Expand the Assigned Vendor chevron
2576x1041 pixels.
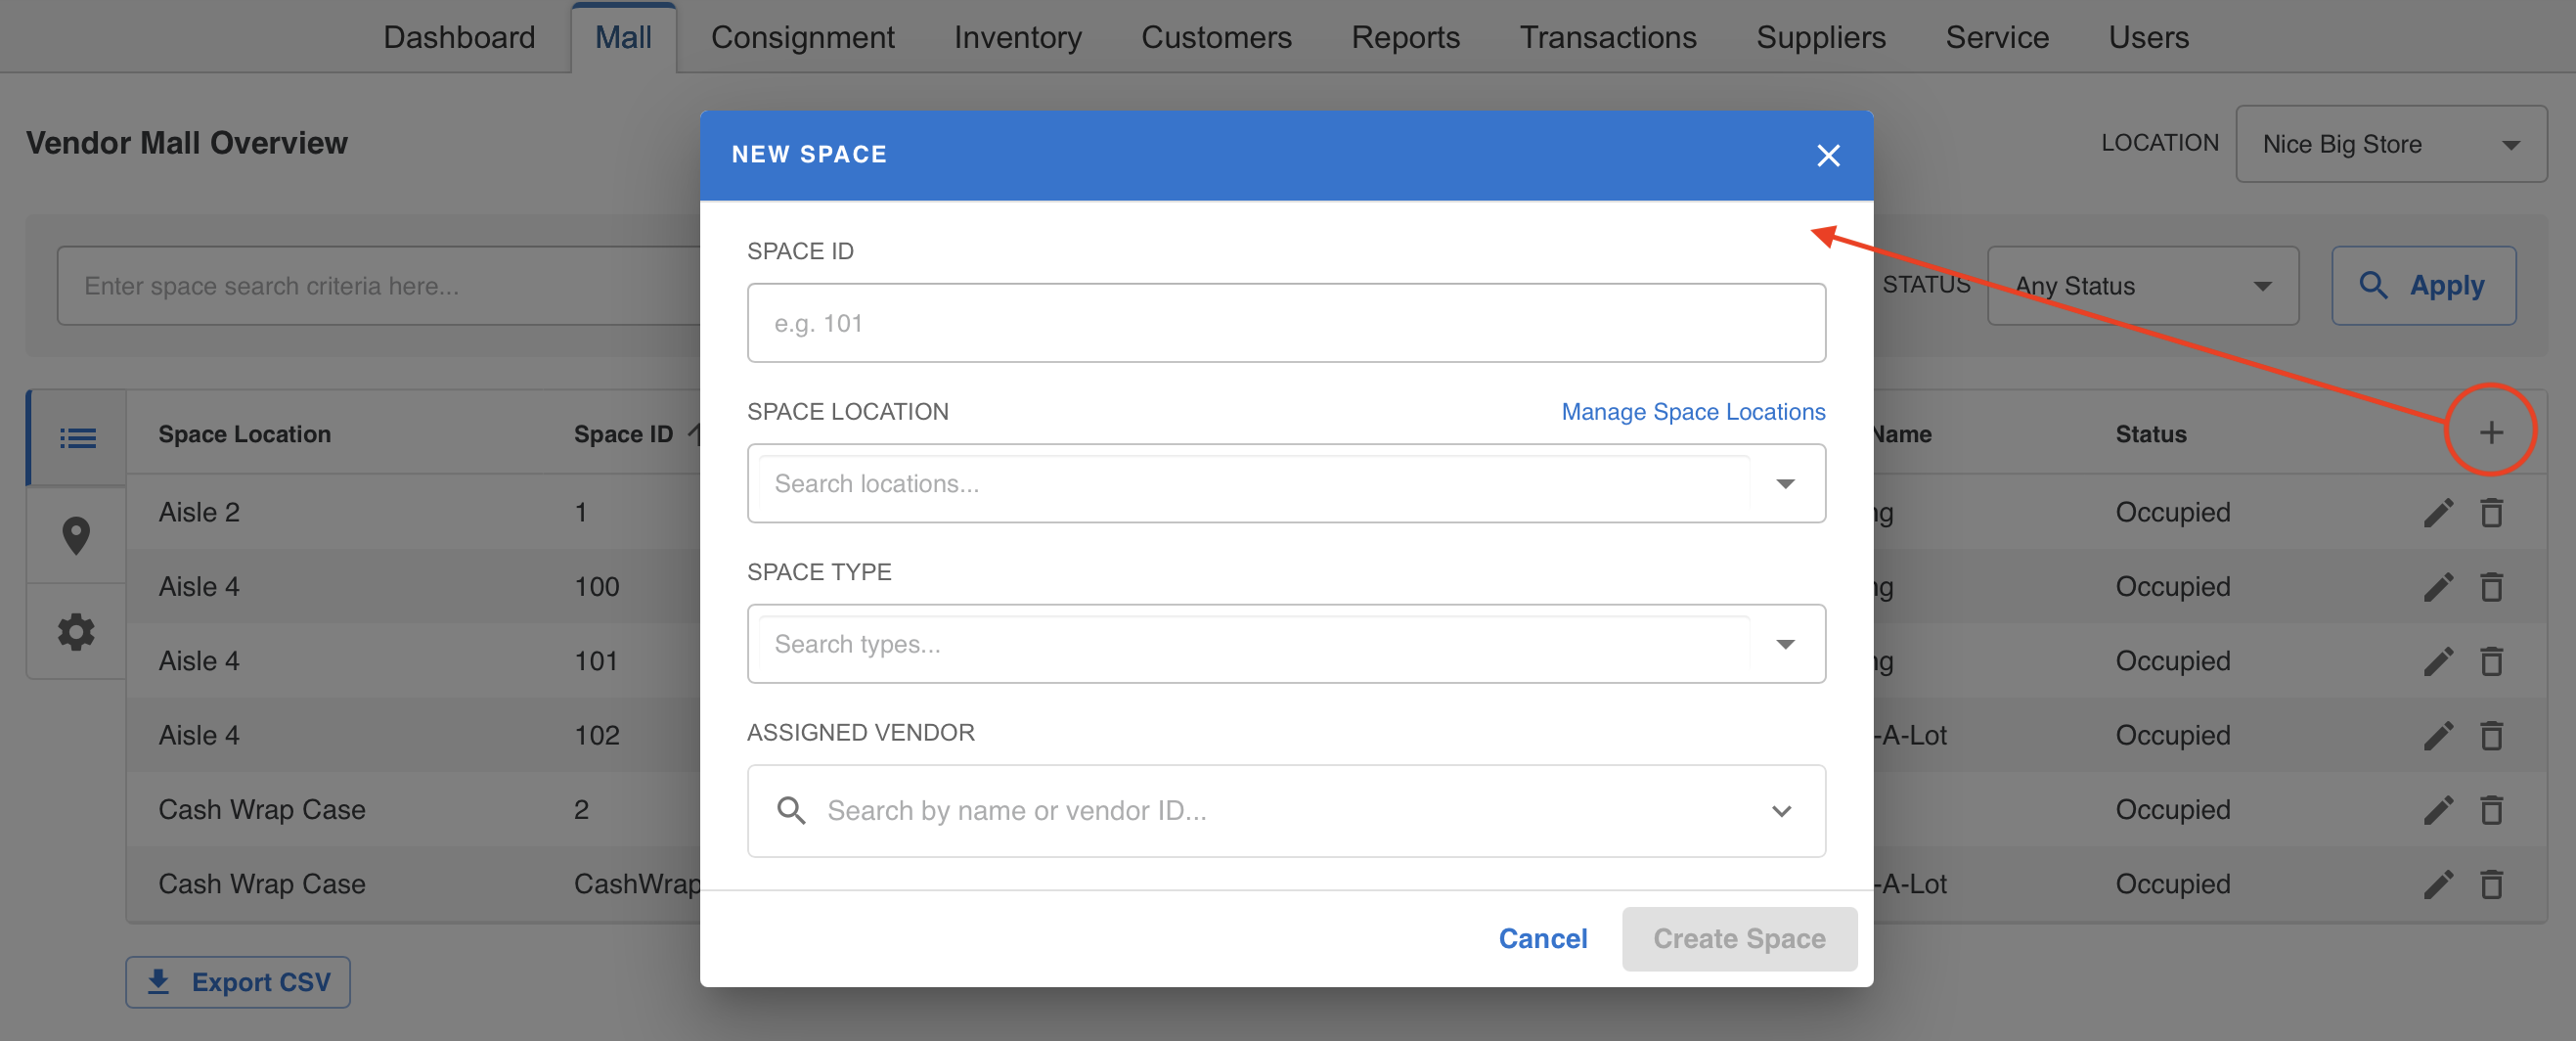(1781, 811)
